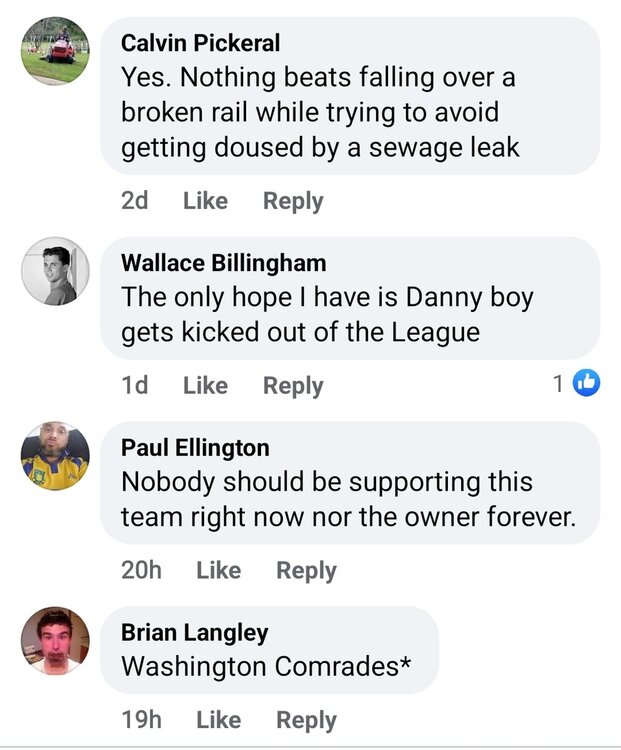Image resolution: width=621 pixels, height=750 pixels.
Task: Click the Washington Comrades comment bubble
Action: 268,666
